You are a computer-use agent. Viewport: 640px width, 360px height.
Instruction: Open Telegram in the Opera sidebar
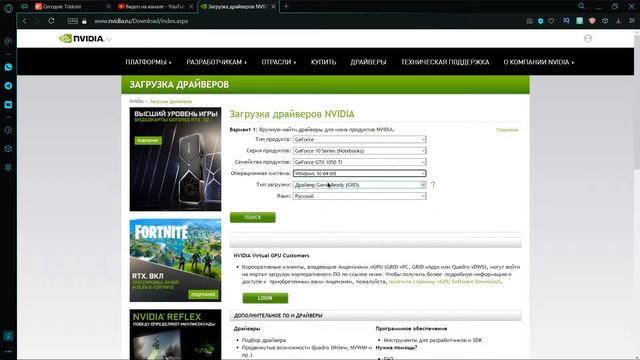point(8,86)
